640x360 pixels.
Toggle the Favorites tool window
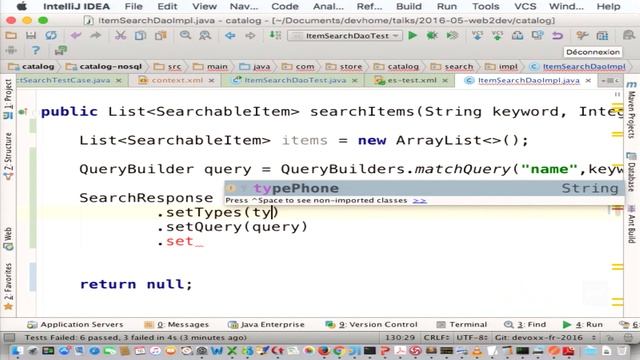click(x=8, y=286)
